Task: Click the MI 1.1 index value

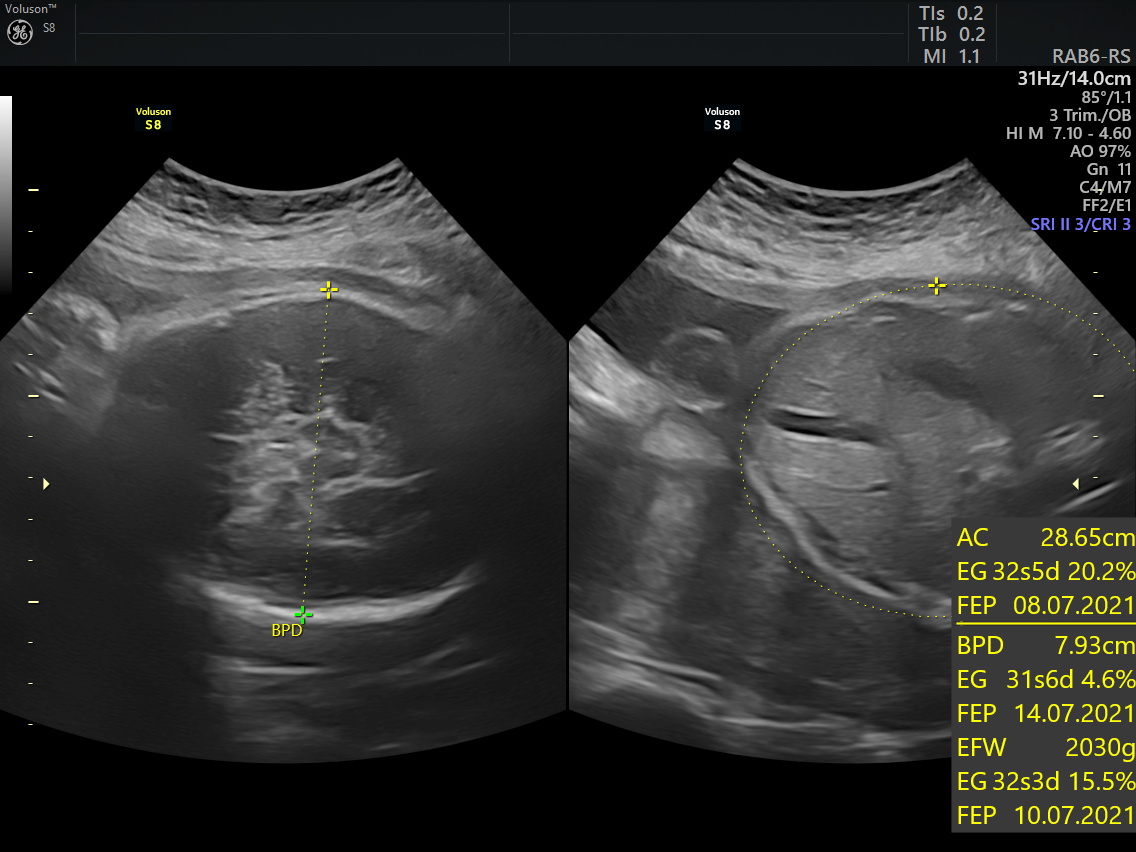Action: click(951, 56)
